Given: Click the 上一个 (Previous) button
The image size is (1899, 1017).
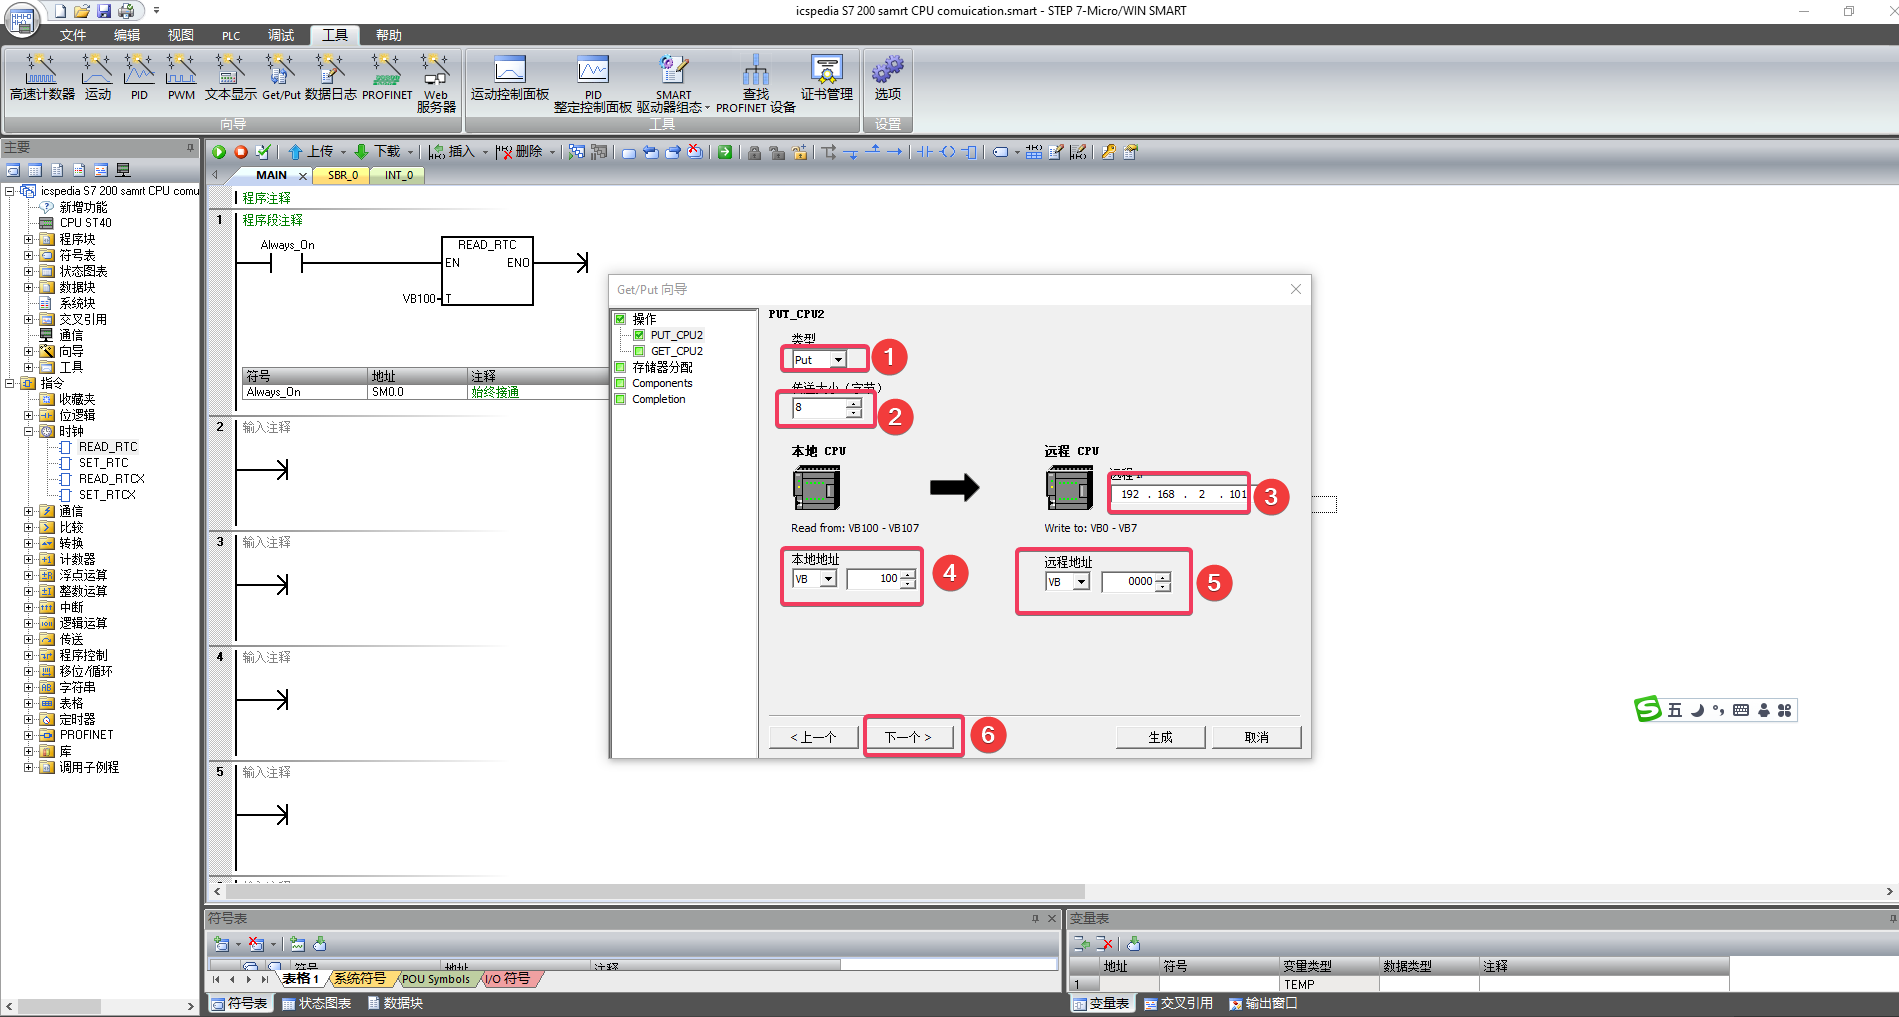Looking at the screenshot, I should (814, 737).
